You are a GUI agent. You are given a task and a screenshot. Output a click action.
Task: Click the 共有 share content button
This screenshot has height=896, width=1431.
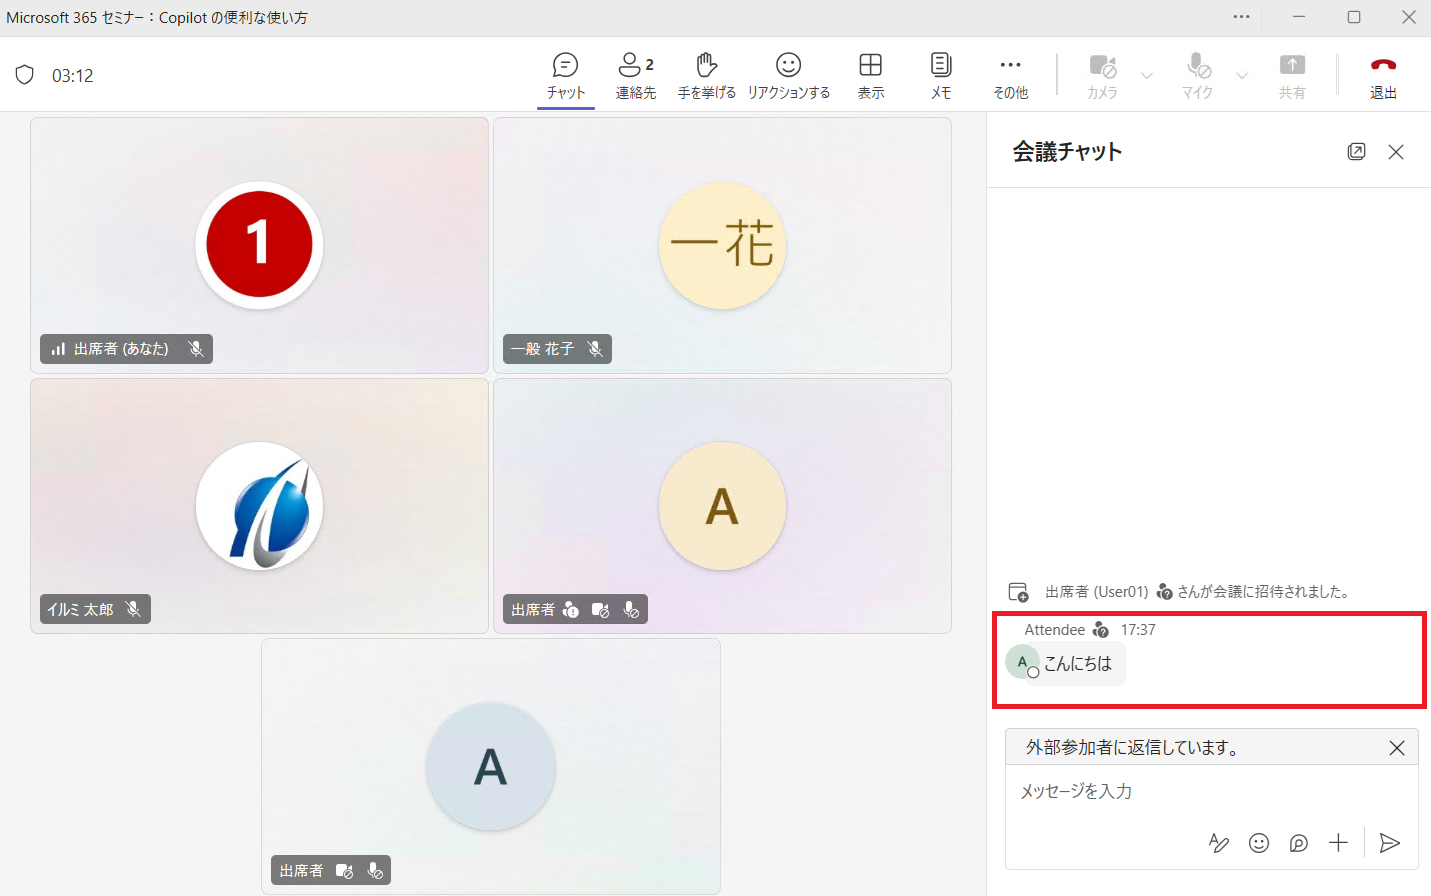click(x=1292, y=76)
